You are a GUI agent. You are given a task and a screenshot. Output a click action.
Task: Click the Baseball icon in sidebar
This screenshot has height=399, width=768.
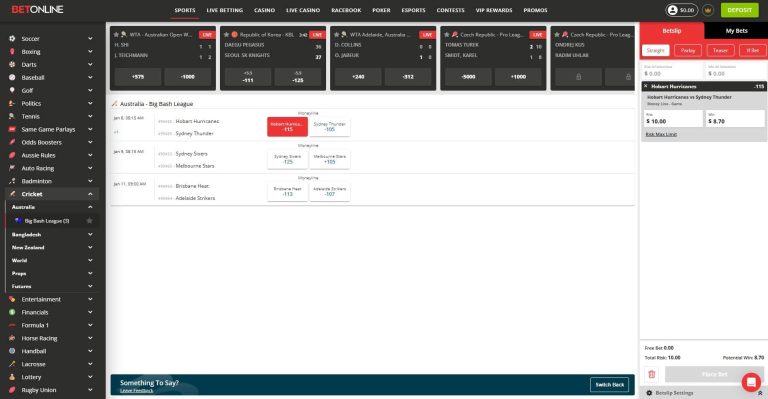pyautogui.click(x=12, y=77)
